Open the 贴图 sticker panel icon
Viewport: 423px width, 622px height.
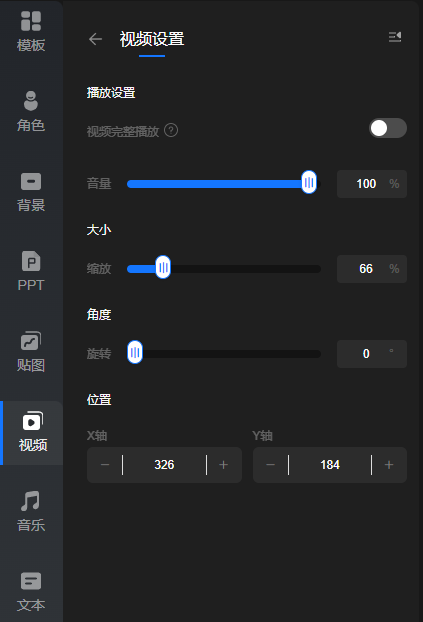coord(31,352)
